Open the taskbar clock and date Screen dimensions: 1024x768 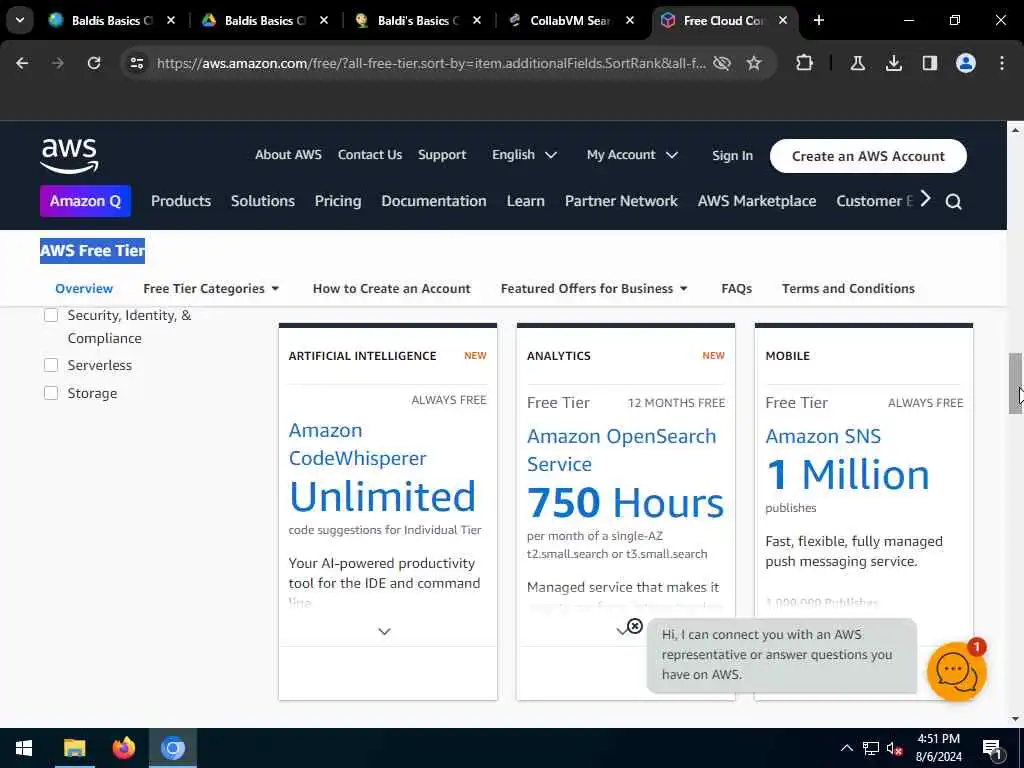pos(938,748)
